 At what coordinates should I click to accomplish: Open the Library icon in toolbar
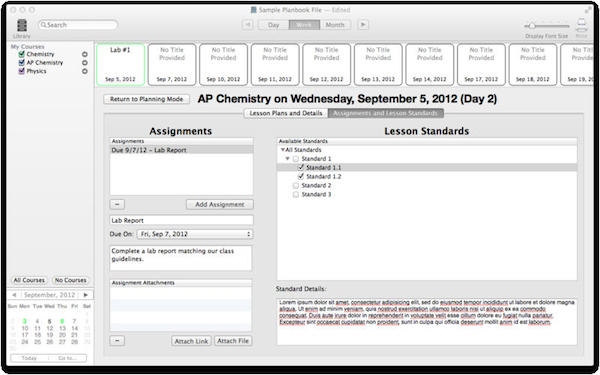tap(22, 25)
